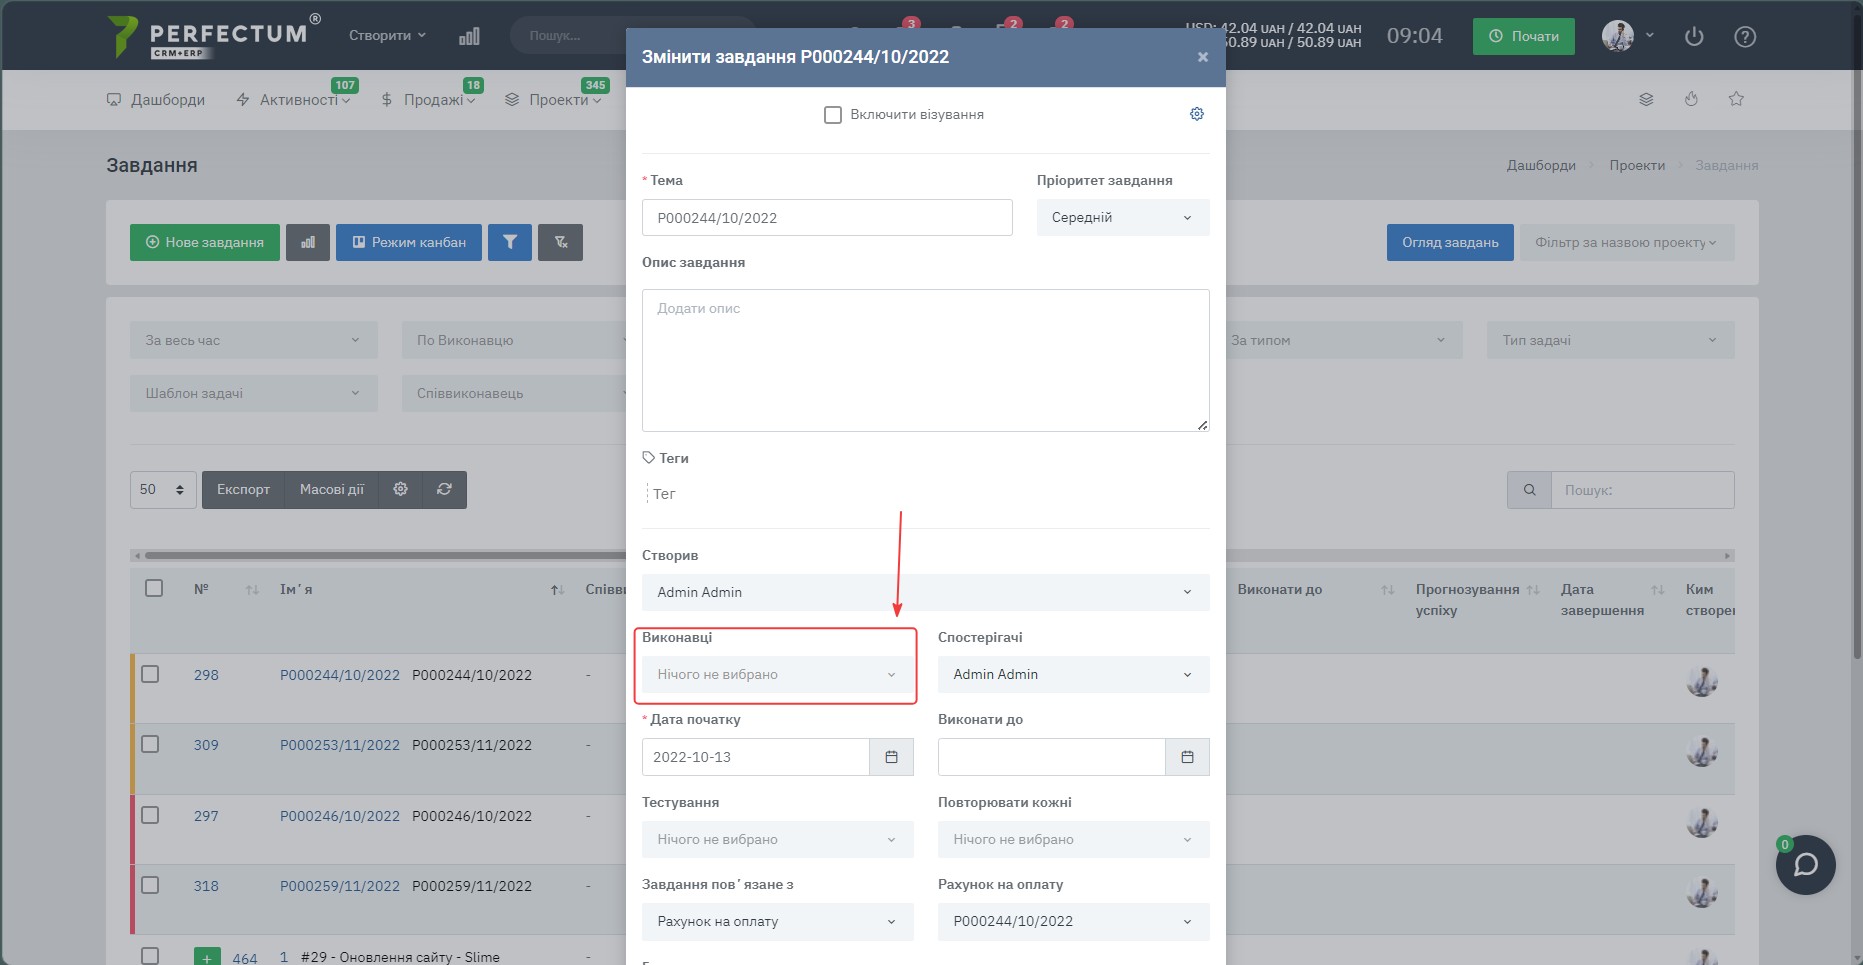
Task: Toggle the select-all checkbox in table header
Action: click(154, 588)
